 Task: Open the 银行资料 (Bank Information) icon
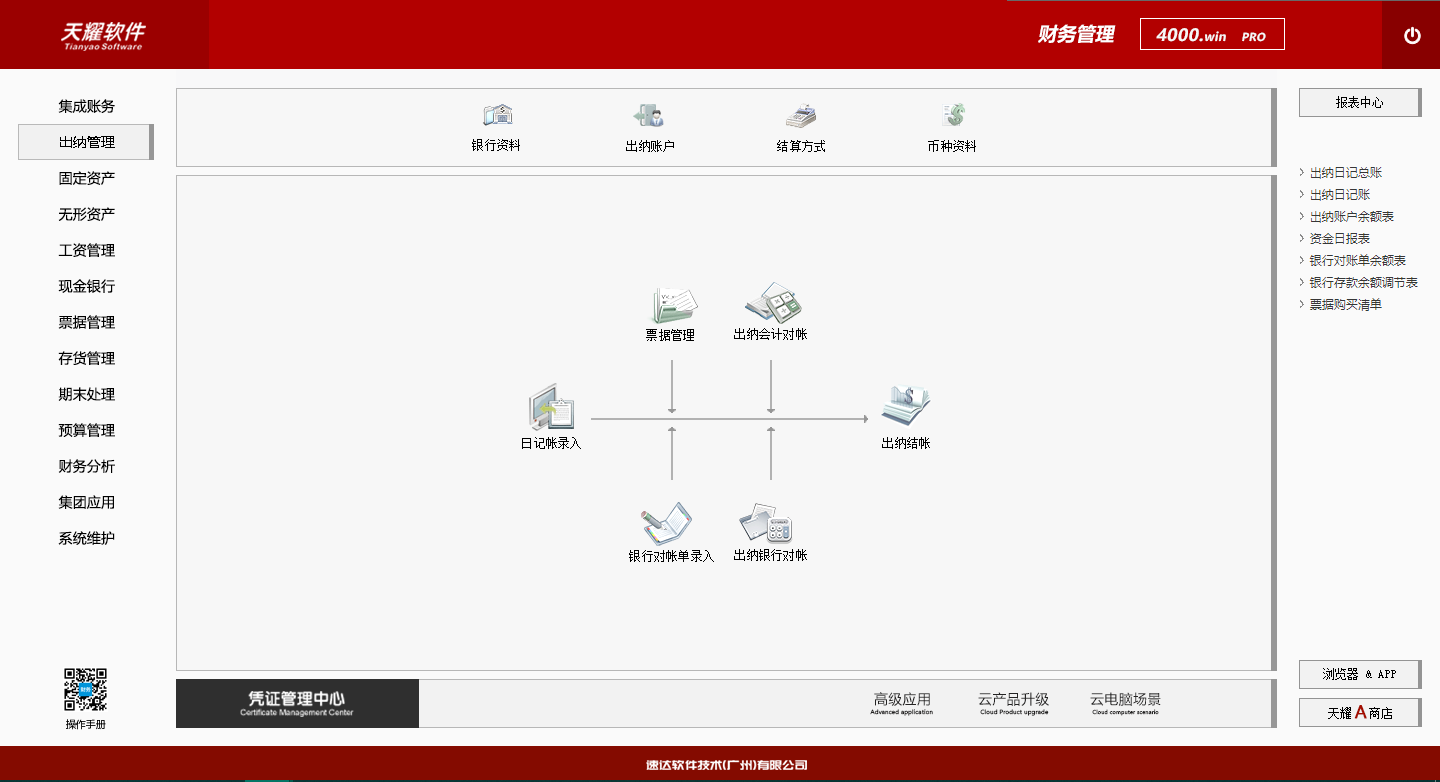[498, 125]
